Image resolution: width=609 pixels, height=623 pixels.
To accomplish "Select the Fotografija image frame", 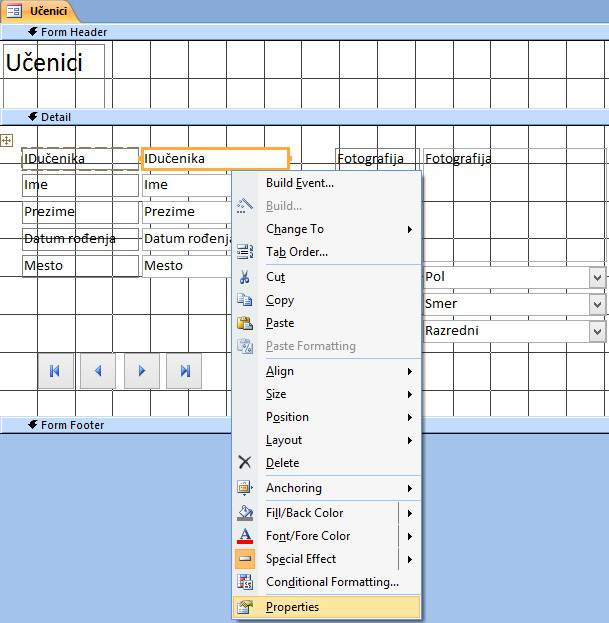I will pos(515,205).
